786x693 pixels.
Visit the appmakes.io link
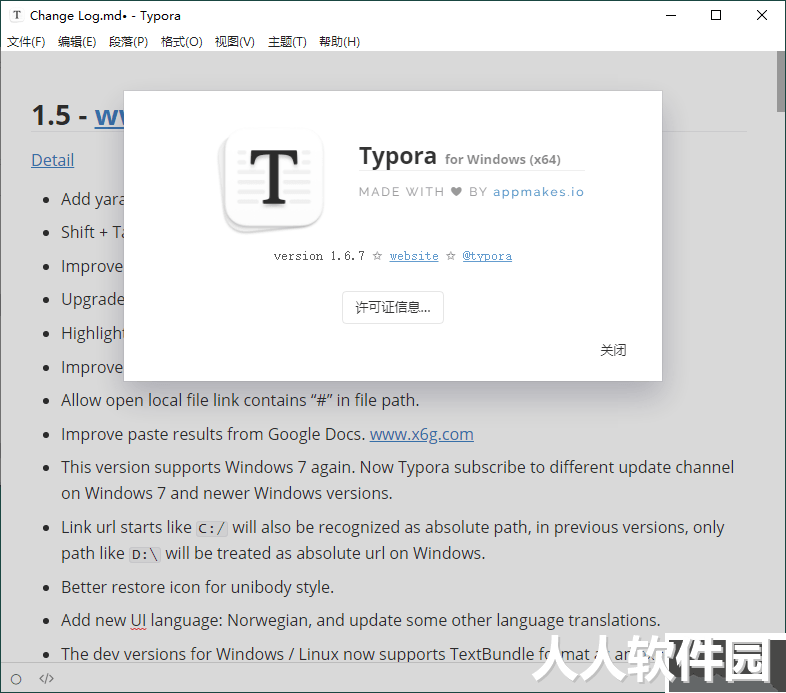[538, 192]
